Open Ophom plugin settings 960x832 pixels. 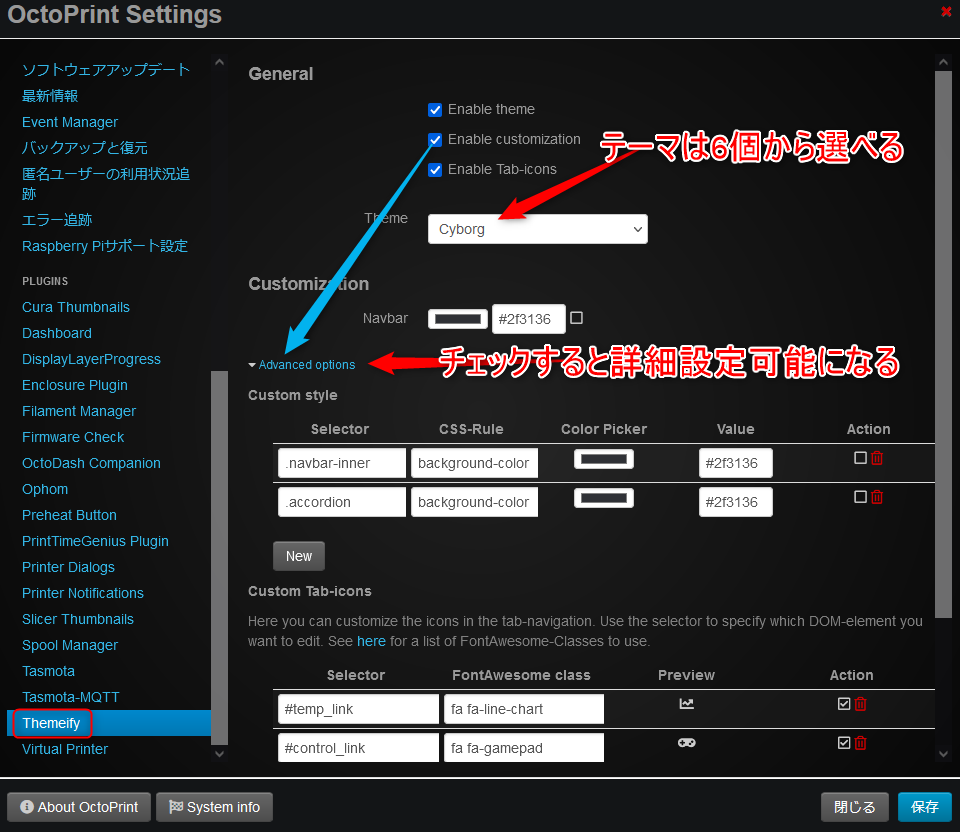point(45,489)
